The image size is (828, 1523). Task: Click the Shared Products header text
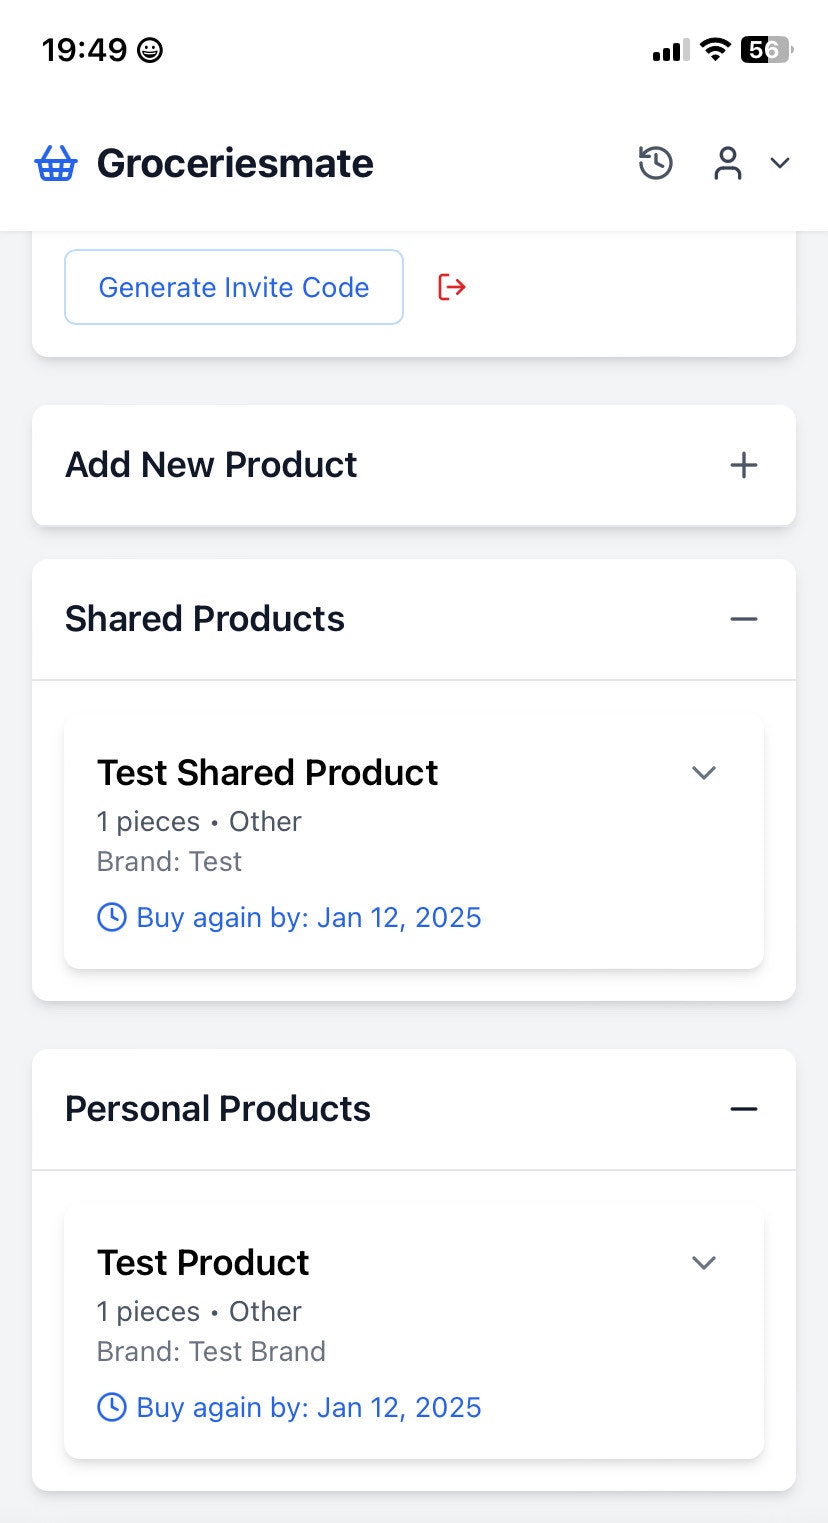click(205, 619)
